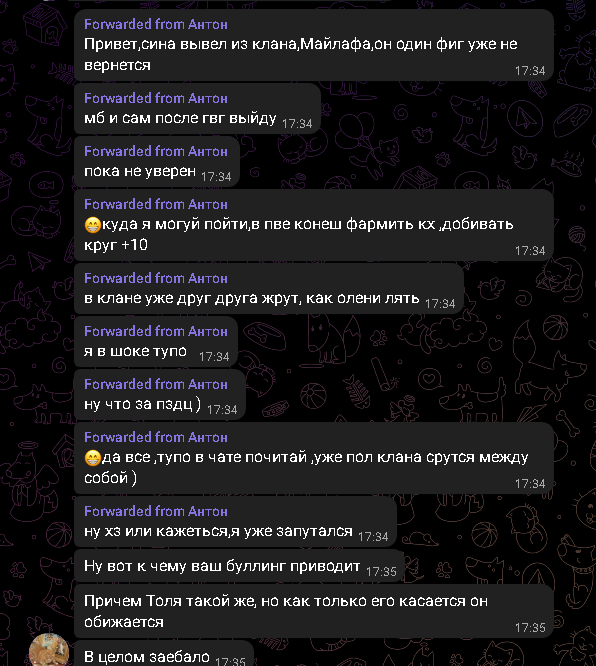Select message 'Ну вот к чему ваш буллинг приводит'
The height and width of the screenshot is (666, 596).
[239, 566]
